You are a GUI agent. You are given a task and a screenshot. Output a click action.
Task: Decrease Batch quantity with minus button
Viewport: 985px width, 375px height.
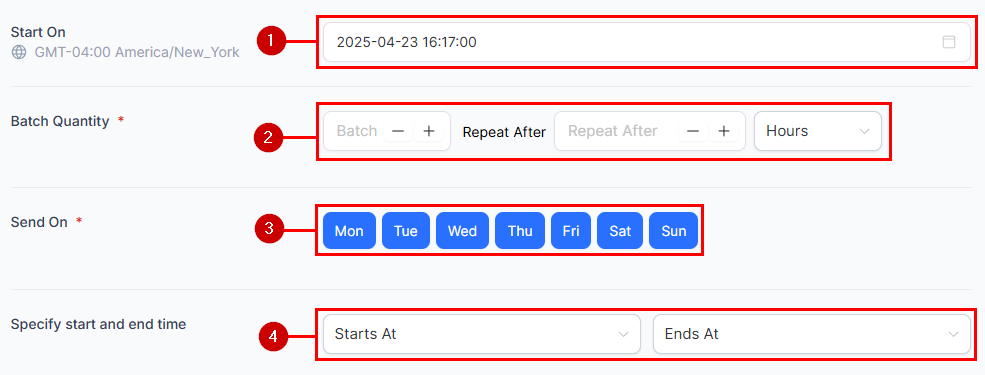click(398, 131)
